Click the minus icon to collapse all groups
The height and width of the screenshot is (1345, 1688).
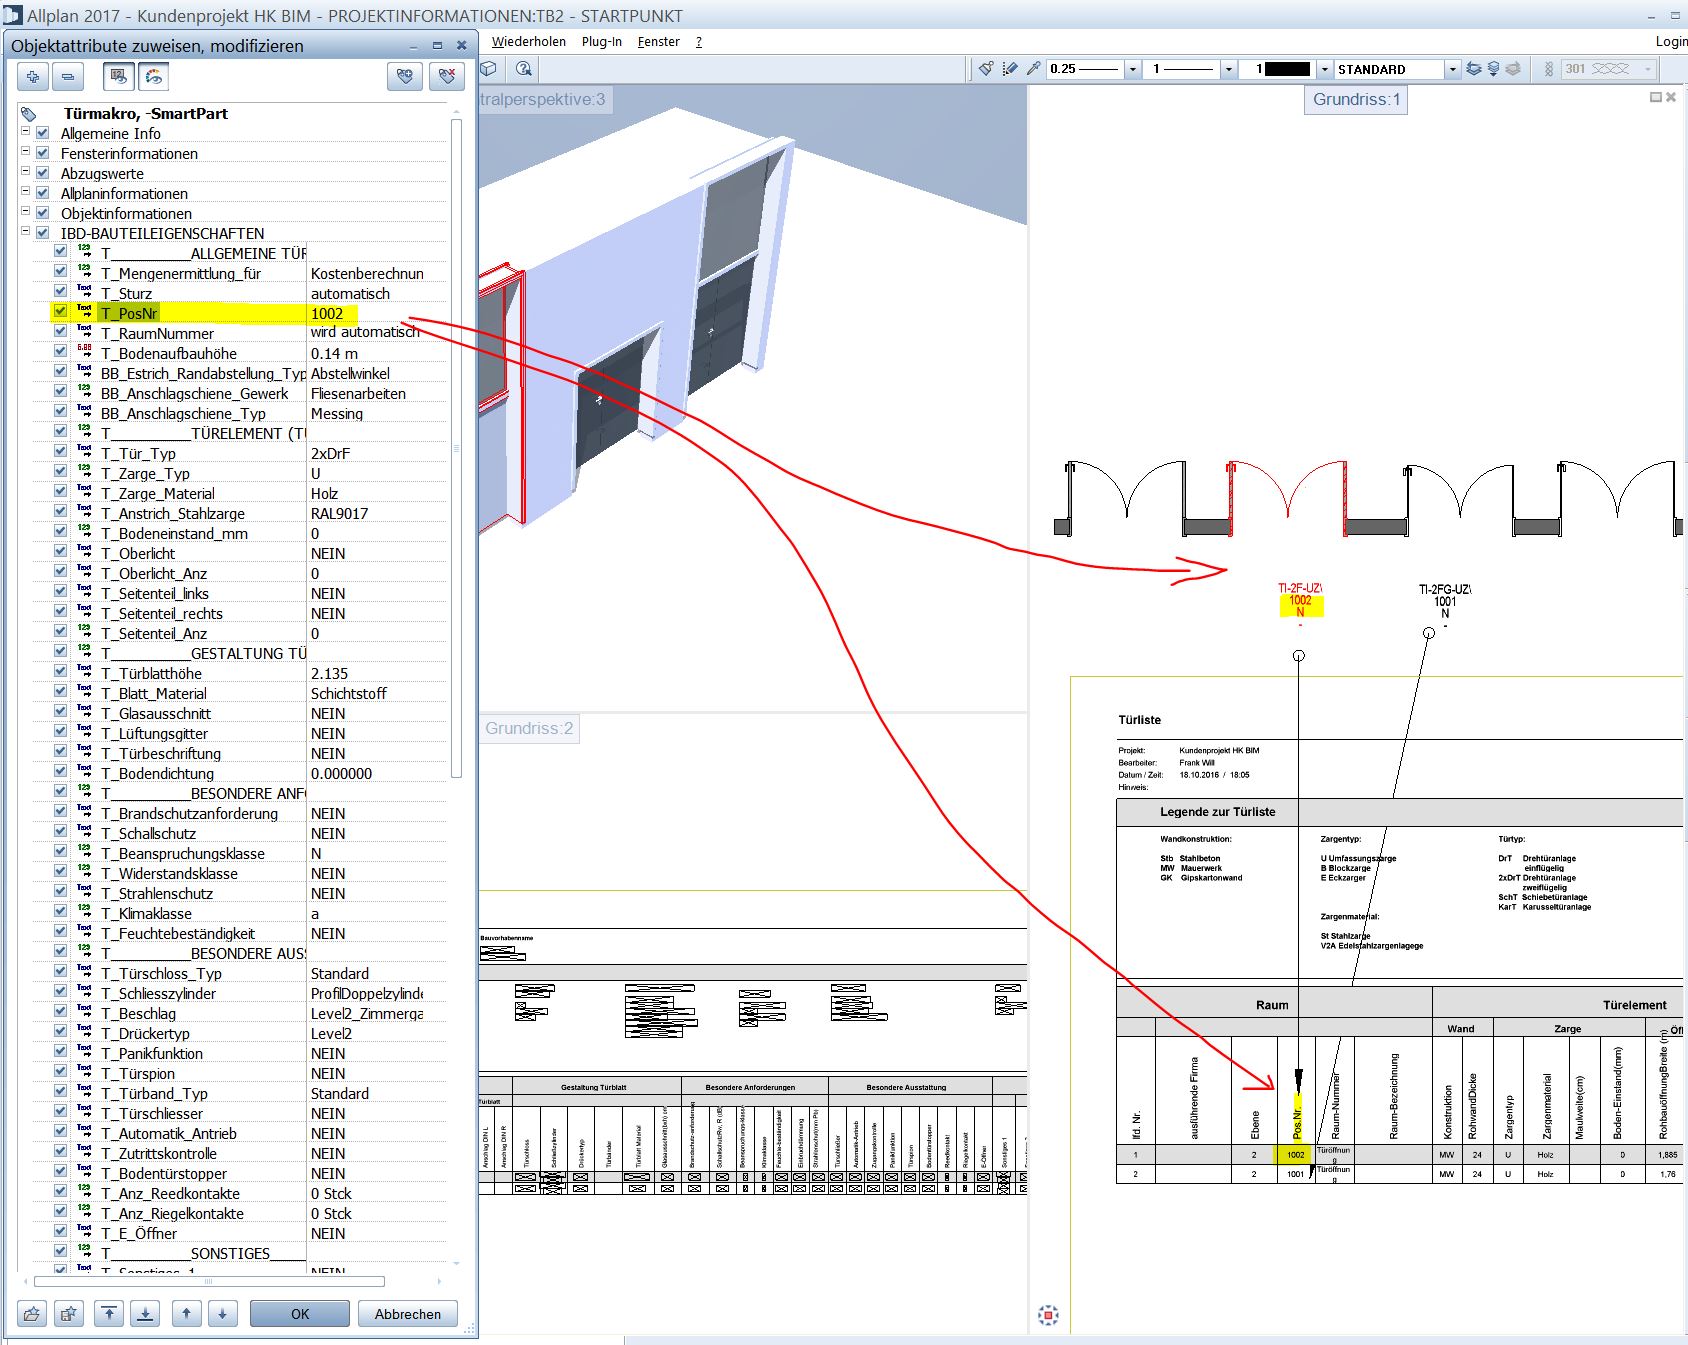(x=67, y=77)
